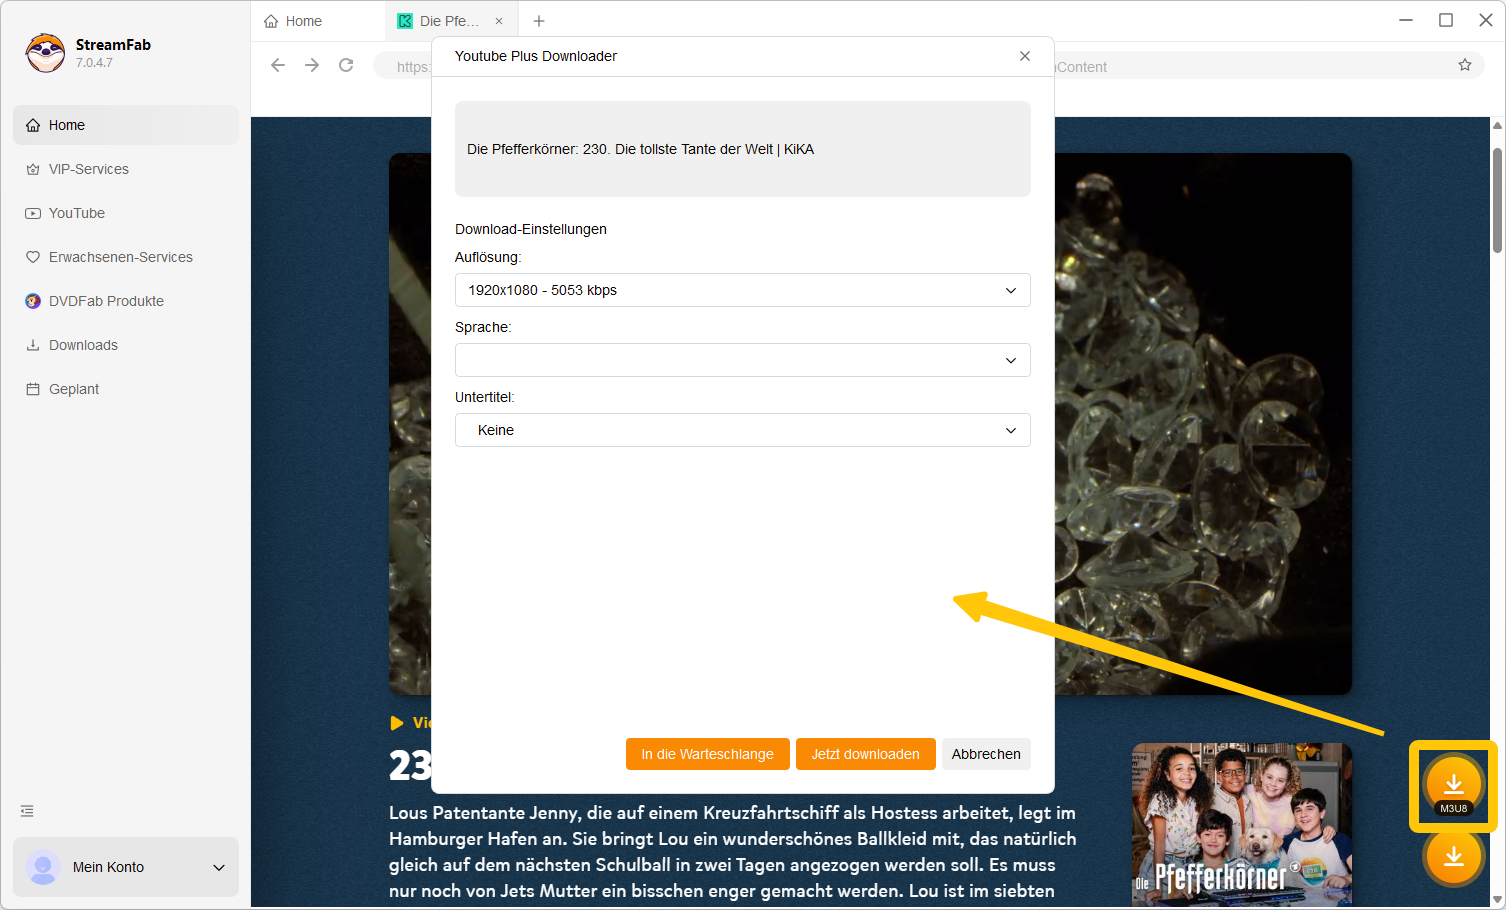Viewport: 1506px width, 910px height.
Task: Open the Auflösung resolution dropdown
Action: pyautogui.click(x=743, y=290)
